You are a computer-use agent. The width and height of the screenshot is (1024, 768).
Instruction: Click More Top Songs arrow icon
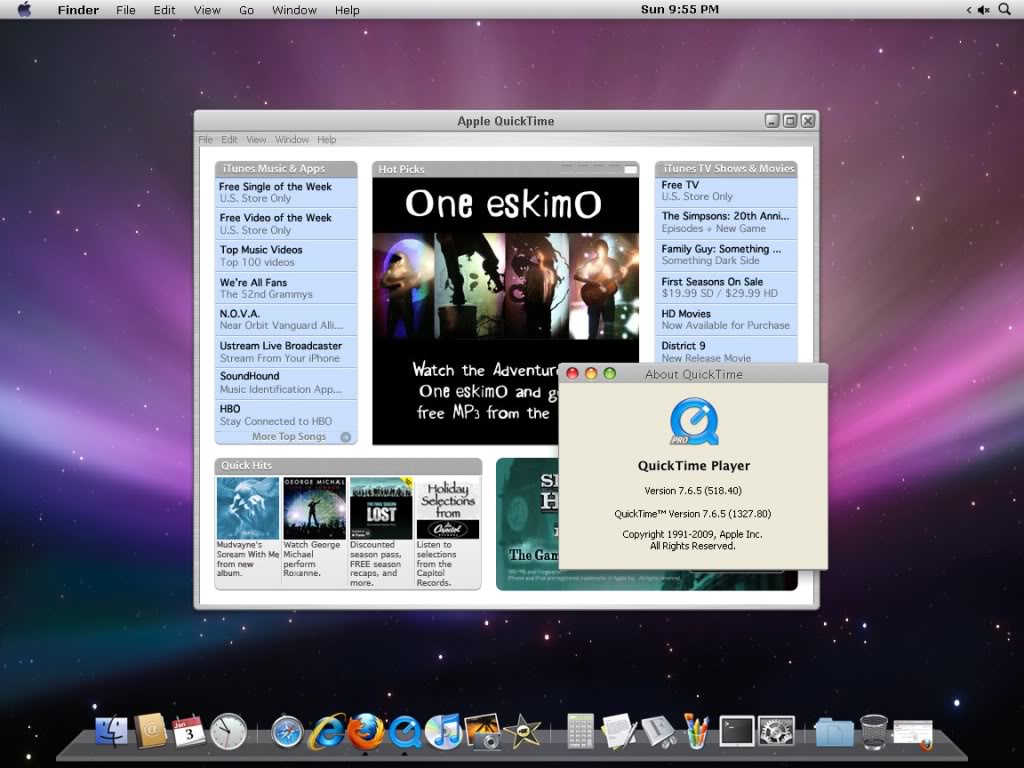tap(345, 437)
